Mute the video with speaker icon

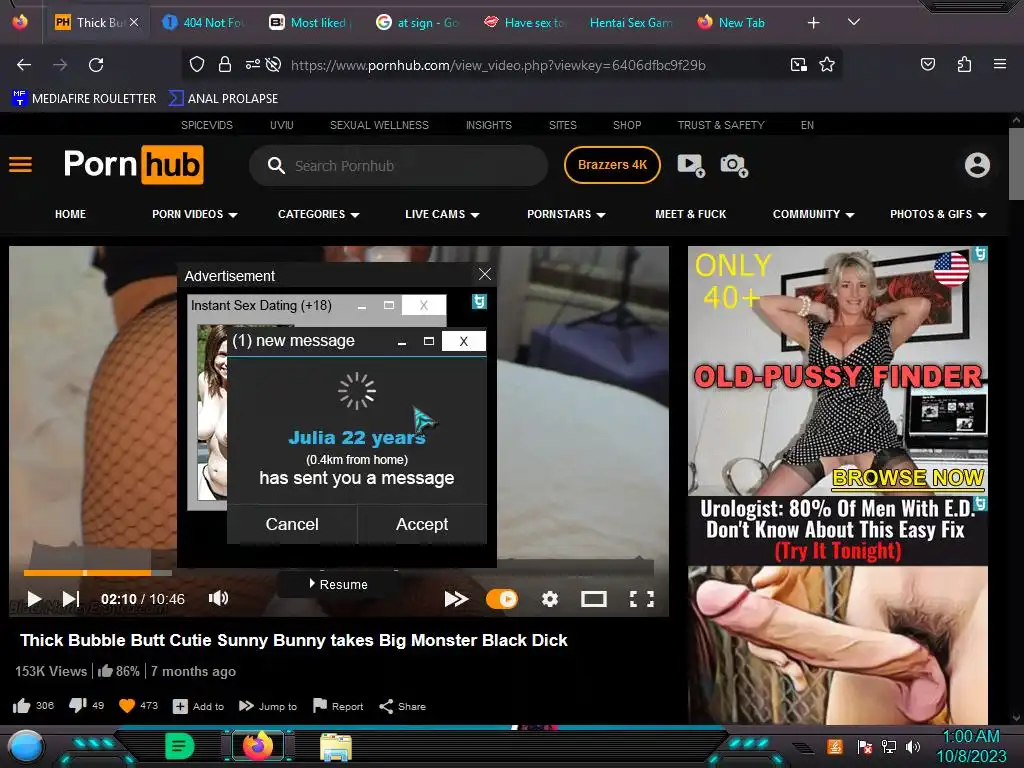click(218, 598)
